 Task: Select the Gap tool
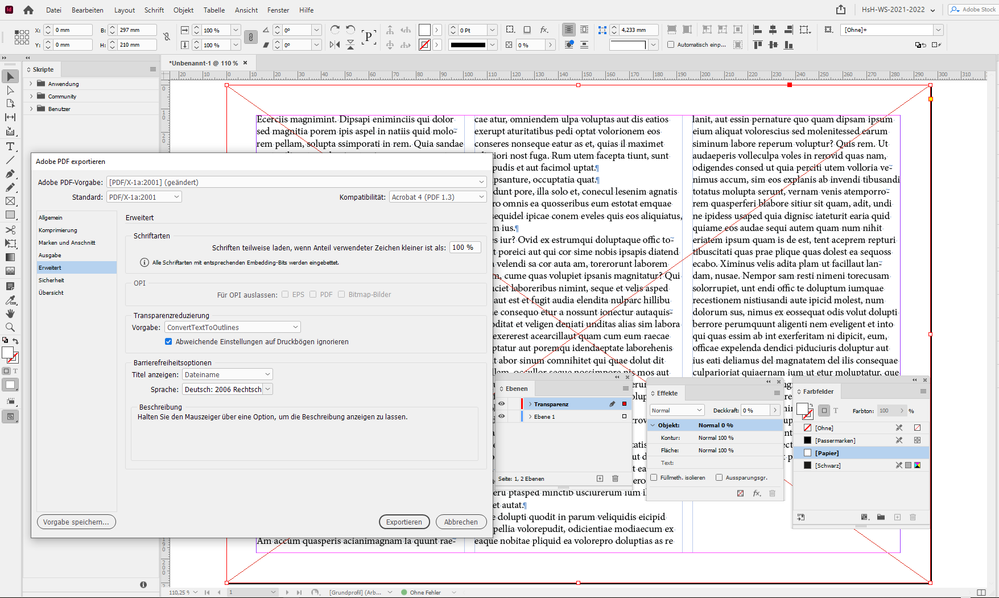(10, 117)
